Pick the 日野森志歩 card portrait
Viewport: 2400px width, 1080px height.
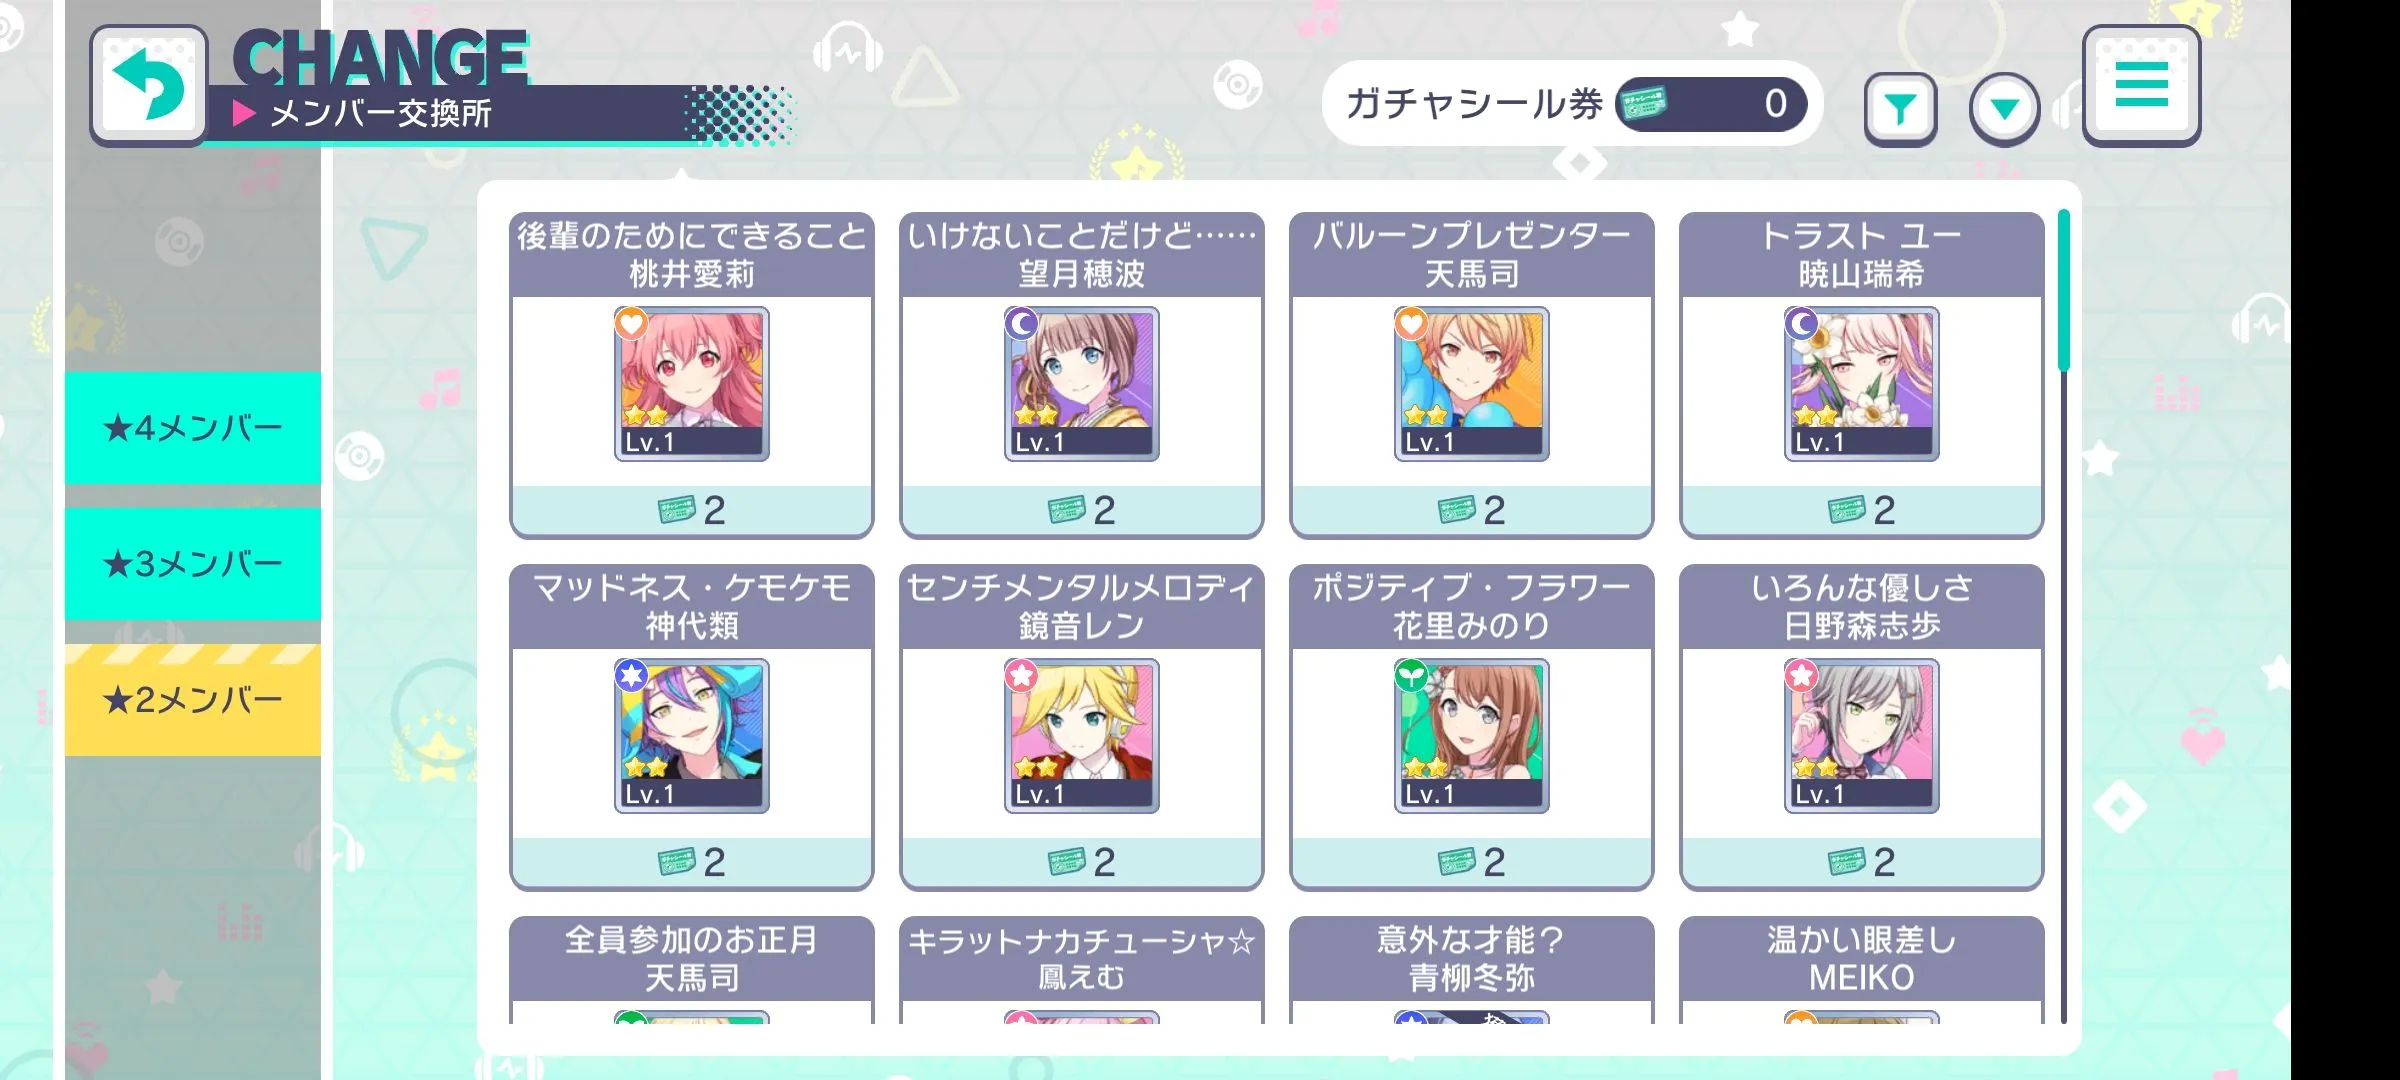click(1862, 736)
